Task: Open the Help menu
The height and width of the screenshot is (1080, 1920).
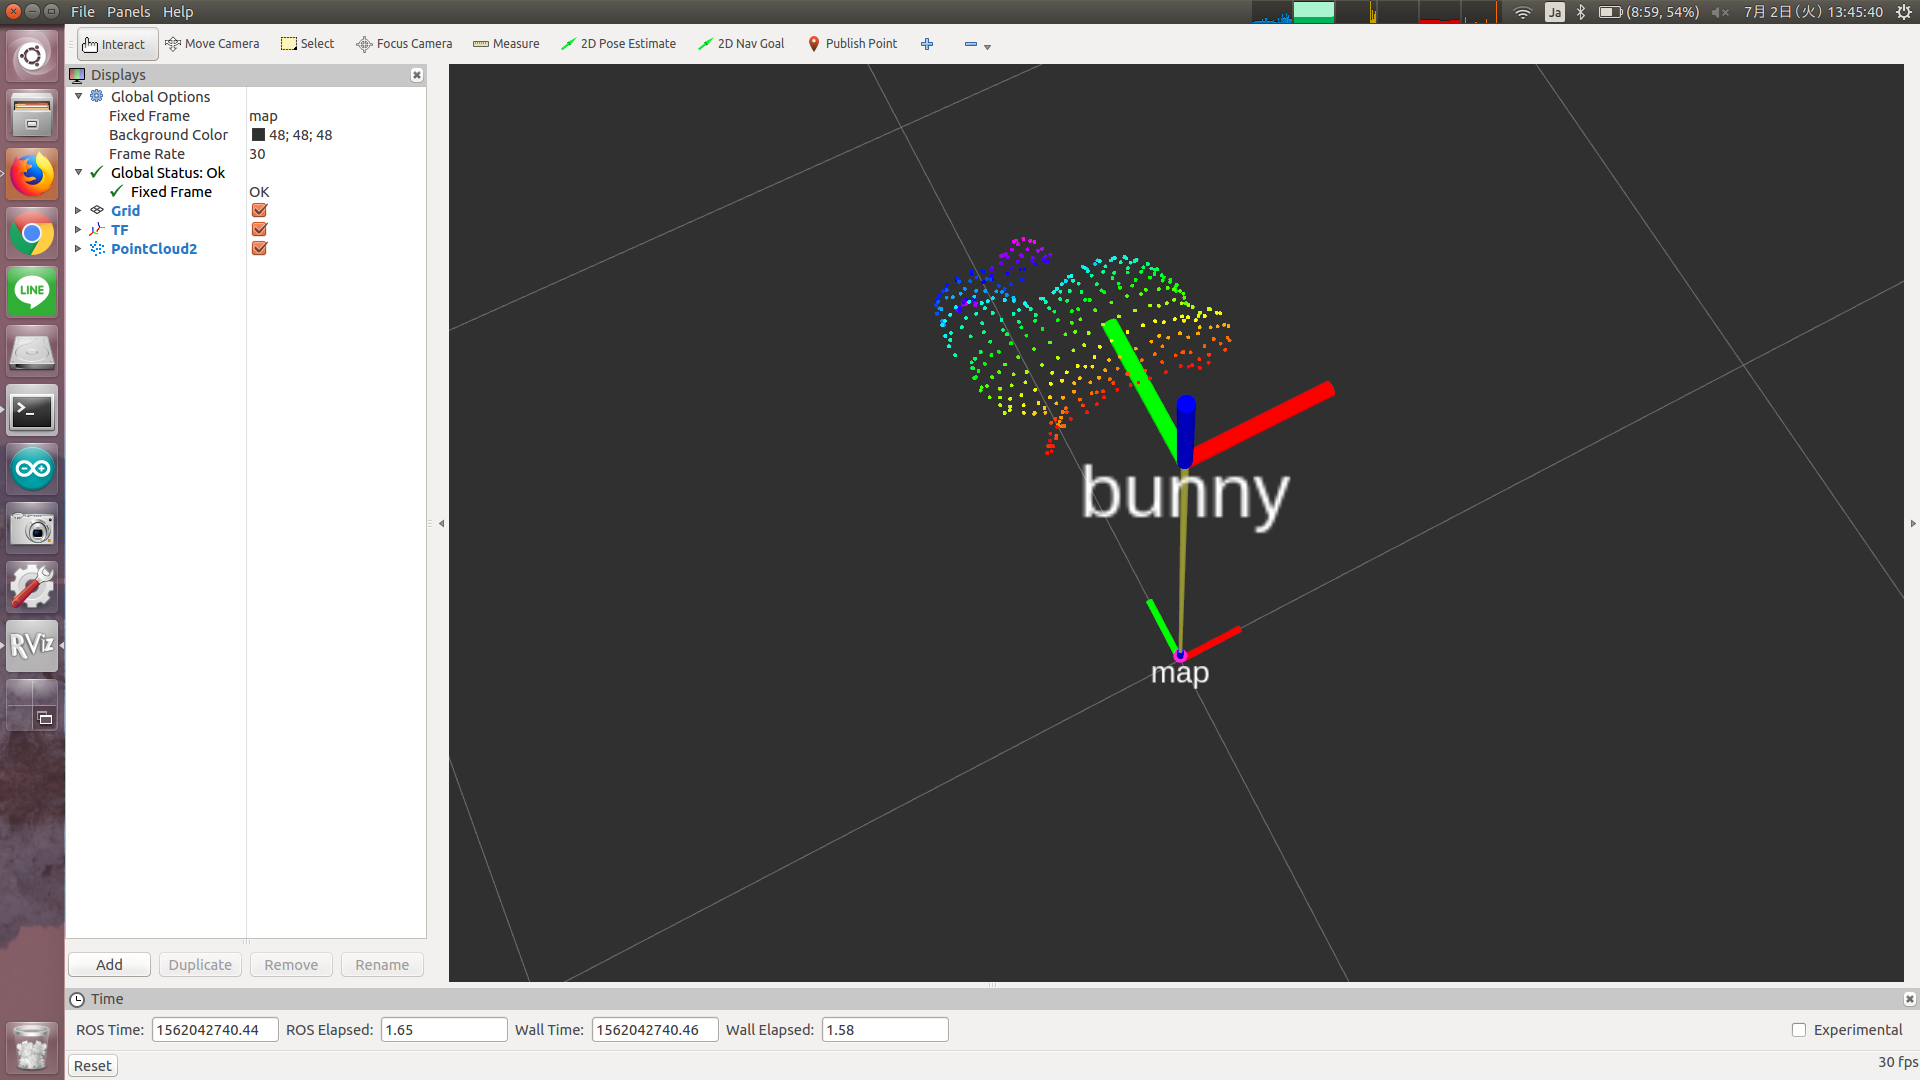Action: pos(178,12)
